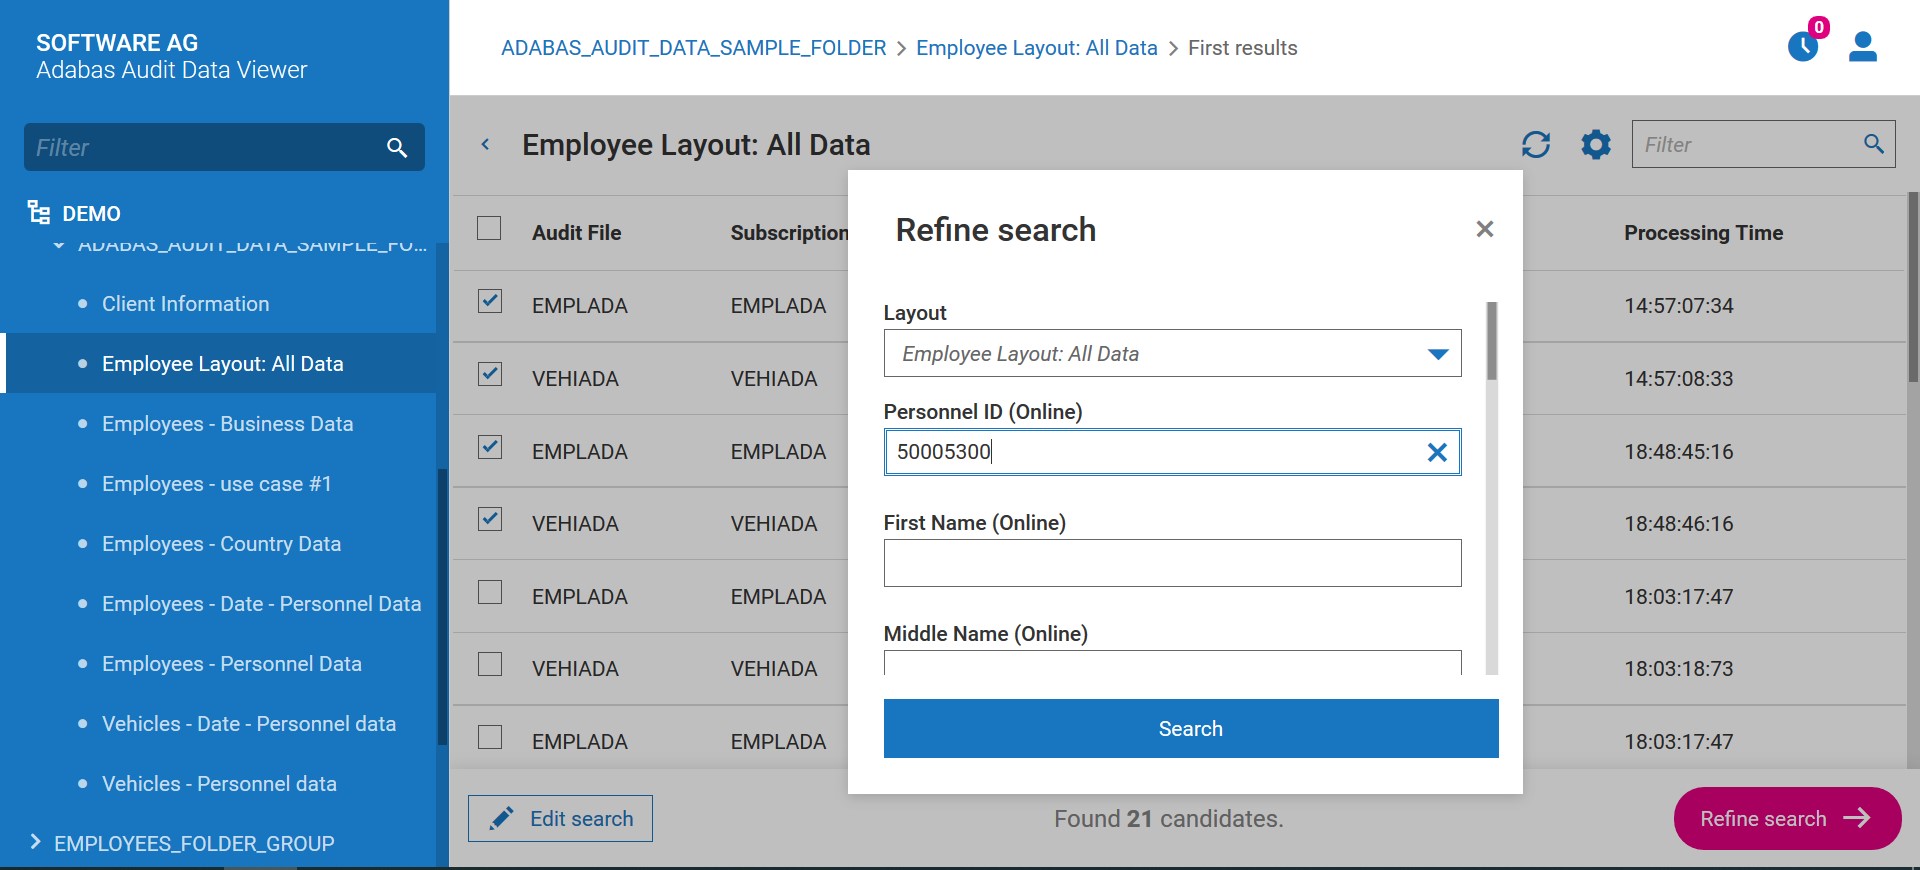Open Employees - Country Data layout
1920x870 pixels.
(x=221, y=544)
